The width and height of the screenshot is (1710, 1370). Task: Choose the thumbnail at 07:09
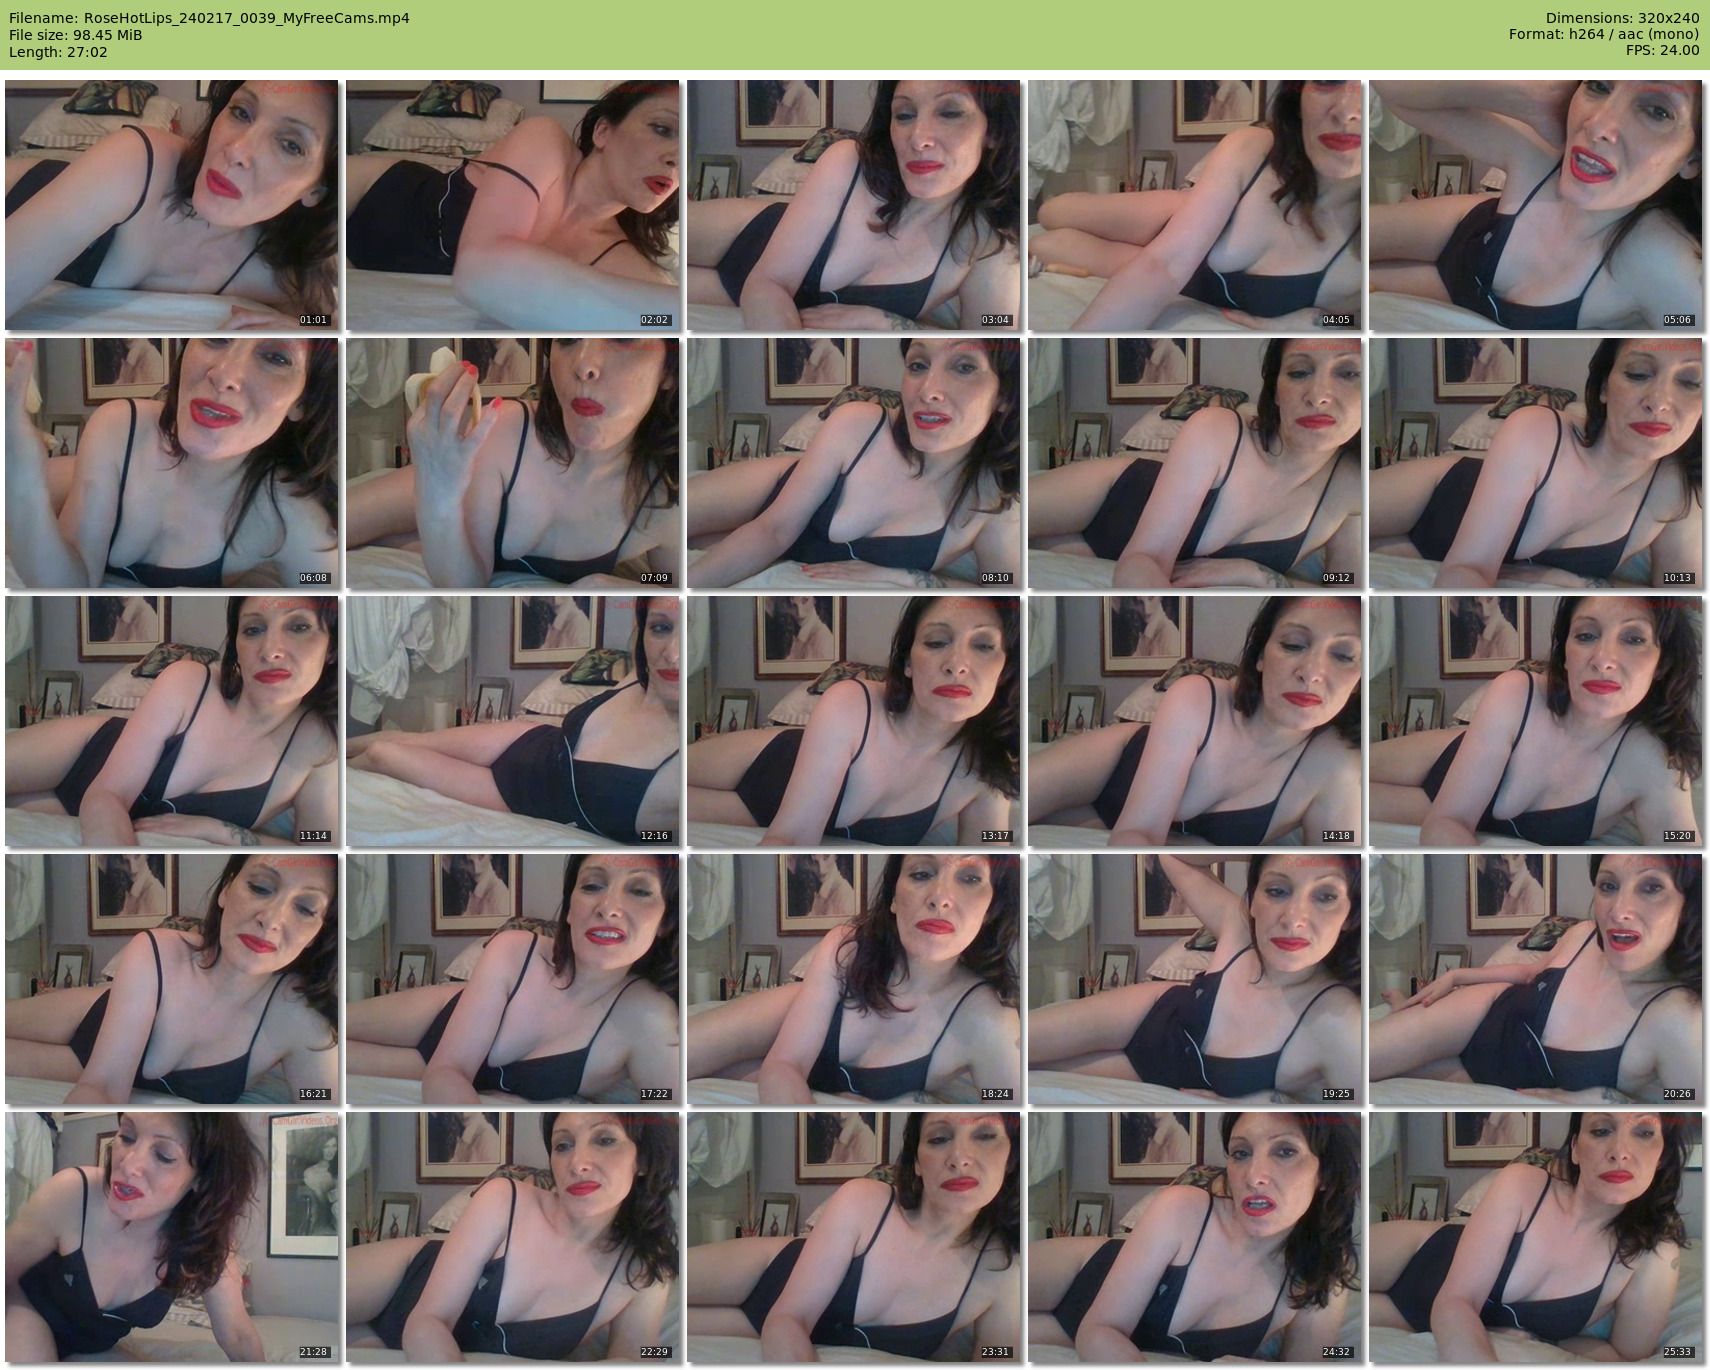pos(513,463)
